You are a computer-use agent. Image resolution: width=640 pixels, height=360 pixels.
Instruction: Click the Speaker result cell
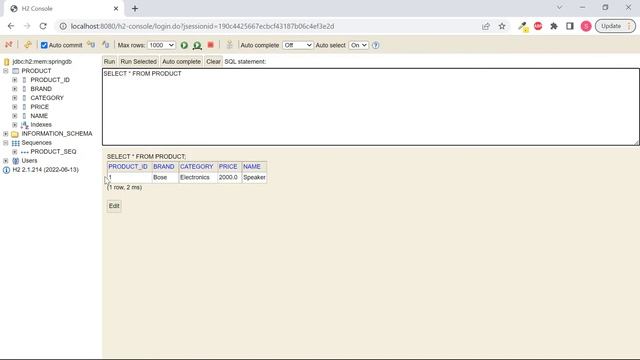point(254,178)
